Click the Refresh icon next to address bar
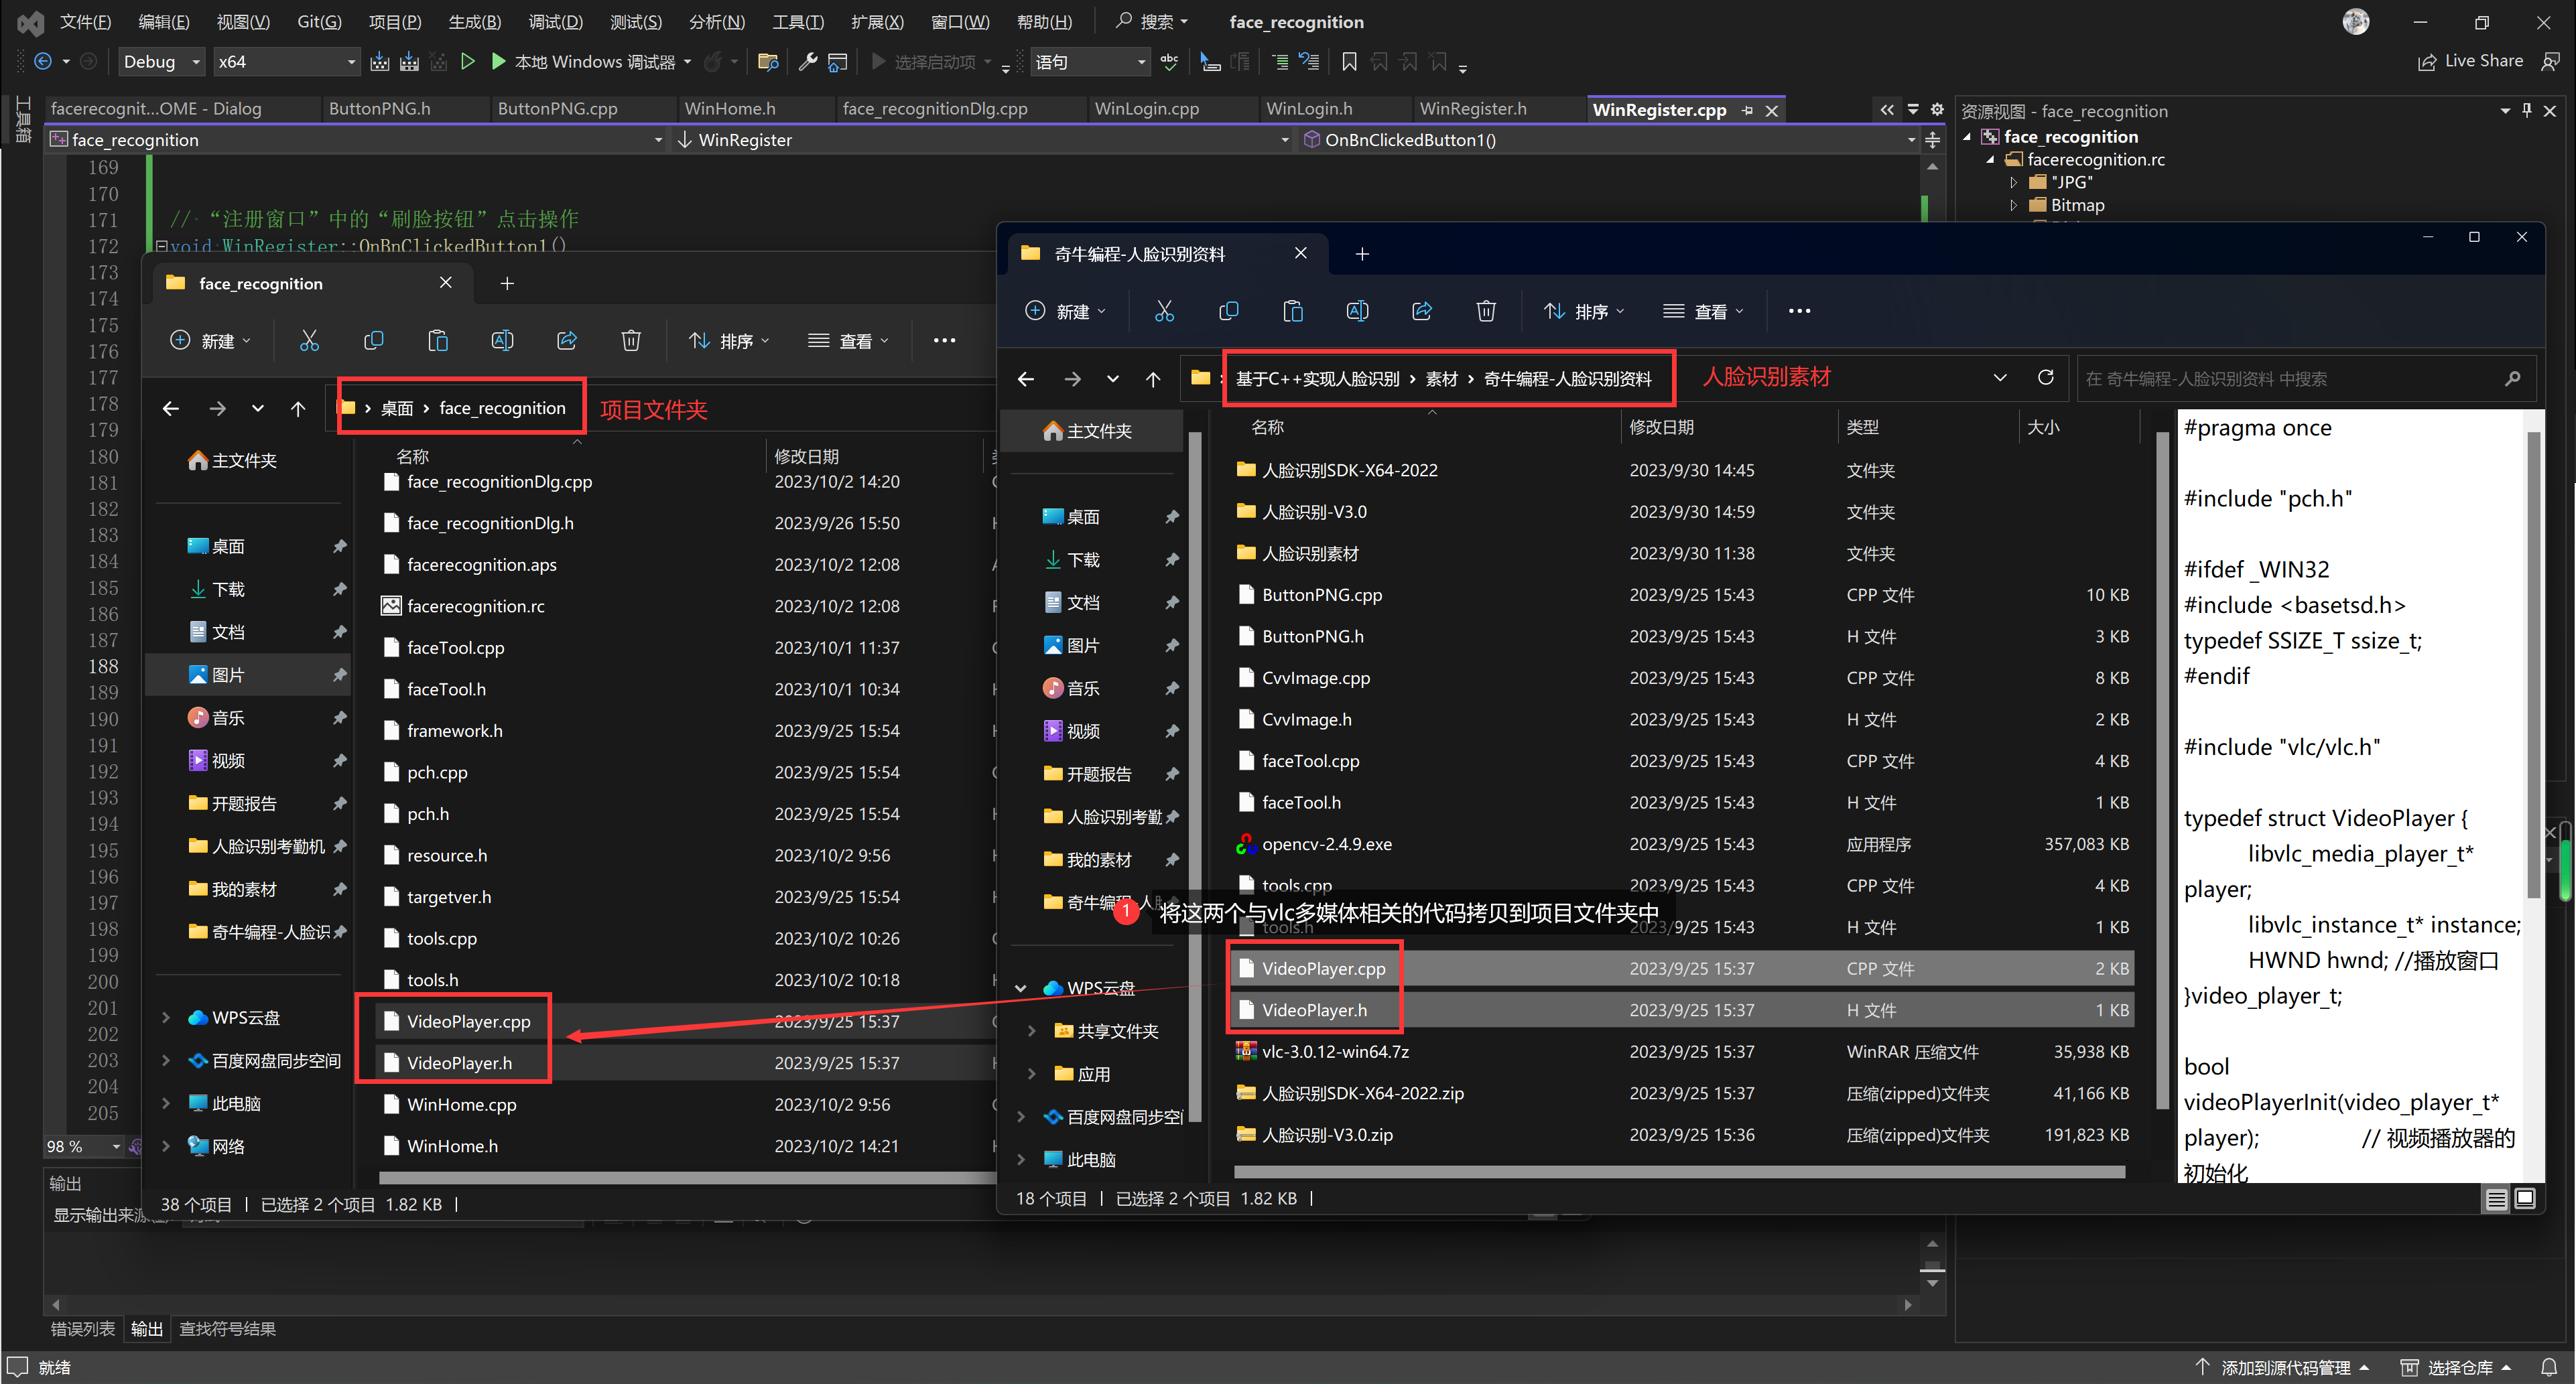The height and width of the screenshot is (1384, 2576). tap(2046, 378)
